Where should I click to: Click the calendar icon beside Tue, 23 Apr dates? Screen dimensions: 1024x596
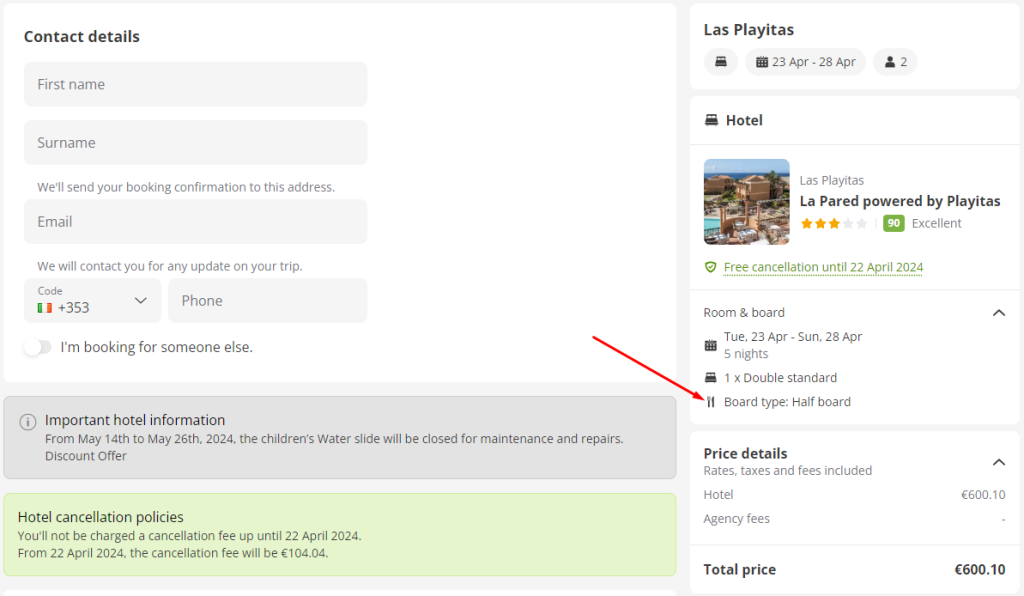pos(711,345)
